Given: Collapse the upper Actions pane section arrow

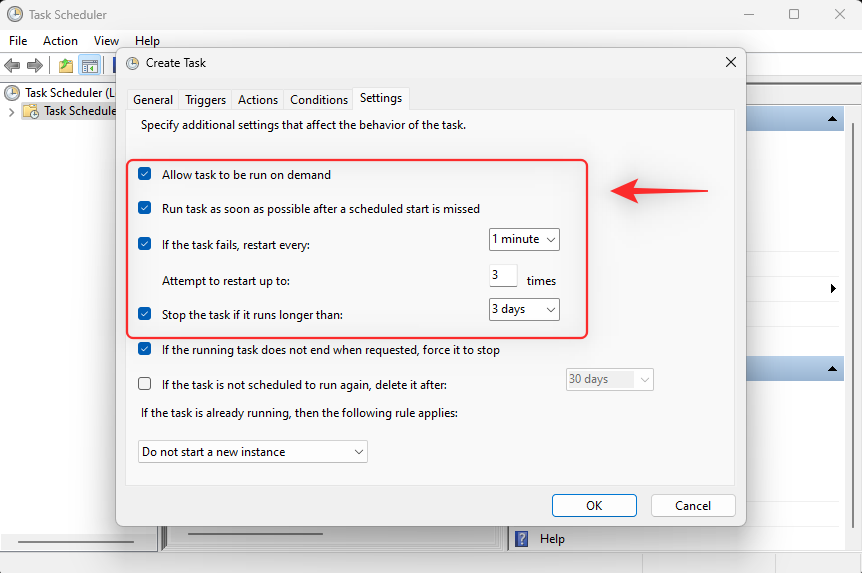Looking at the screenshot, I should pos(832,119).
